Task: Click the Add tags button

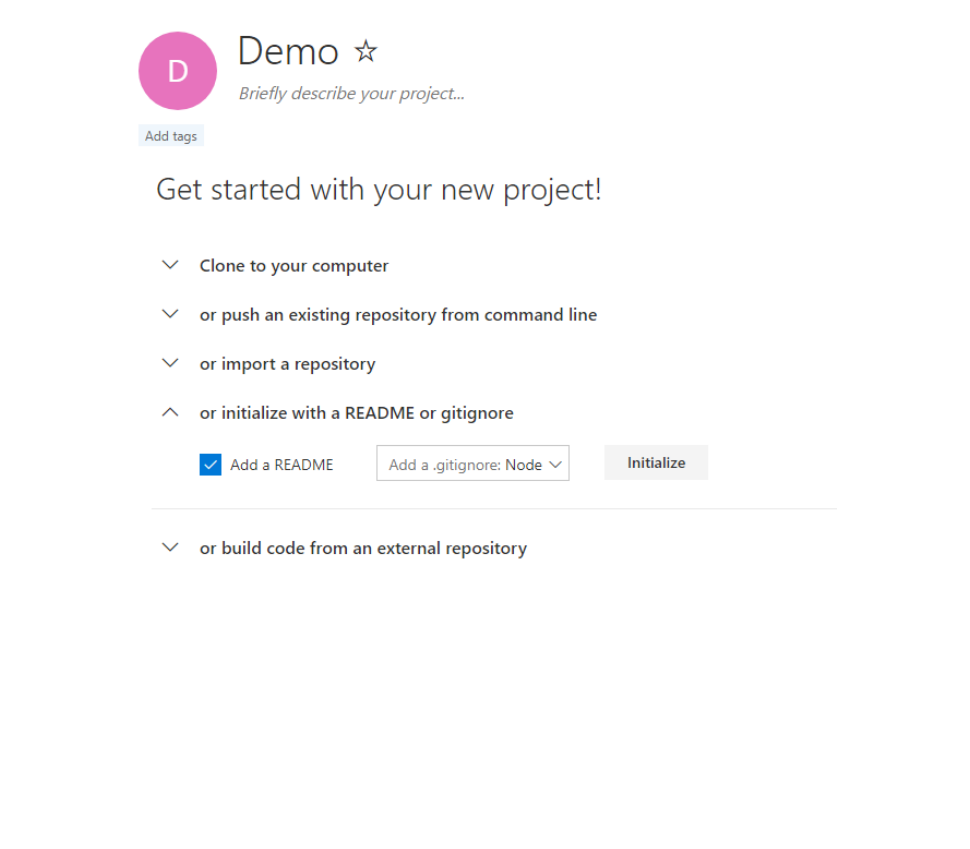Action: 171,136
